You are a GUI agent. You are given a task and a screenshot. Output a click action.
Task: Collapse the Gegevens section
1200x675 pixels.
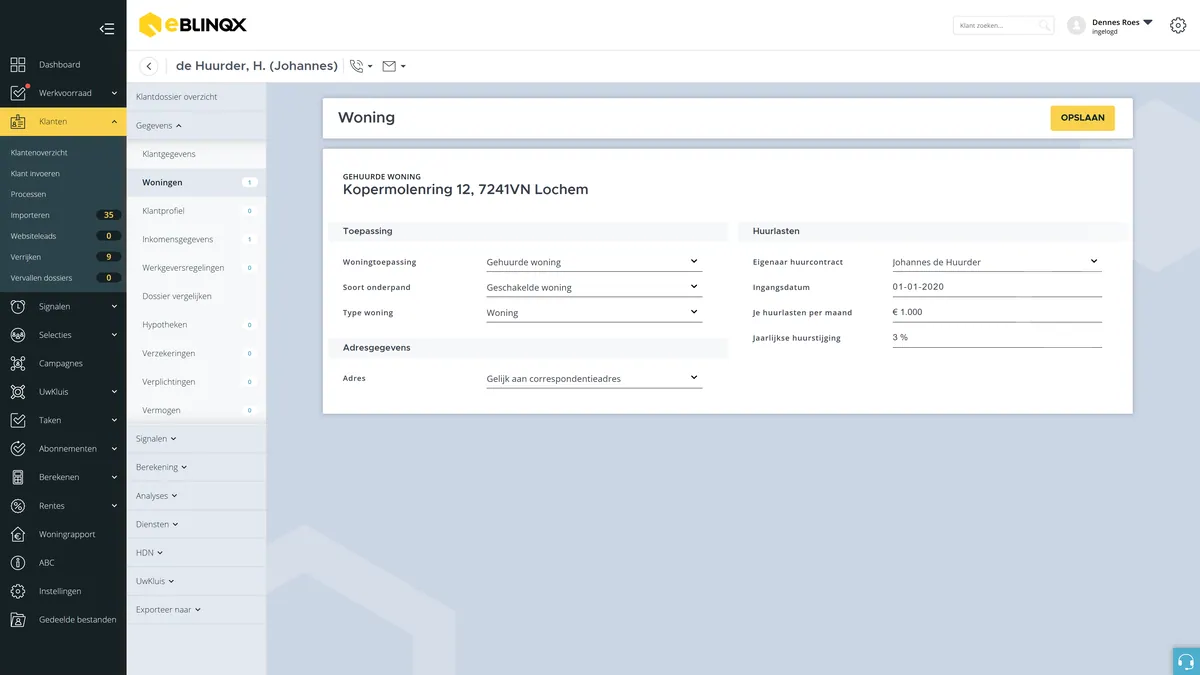[160, 126]
